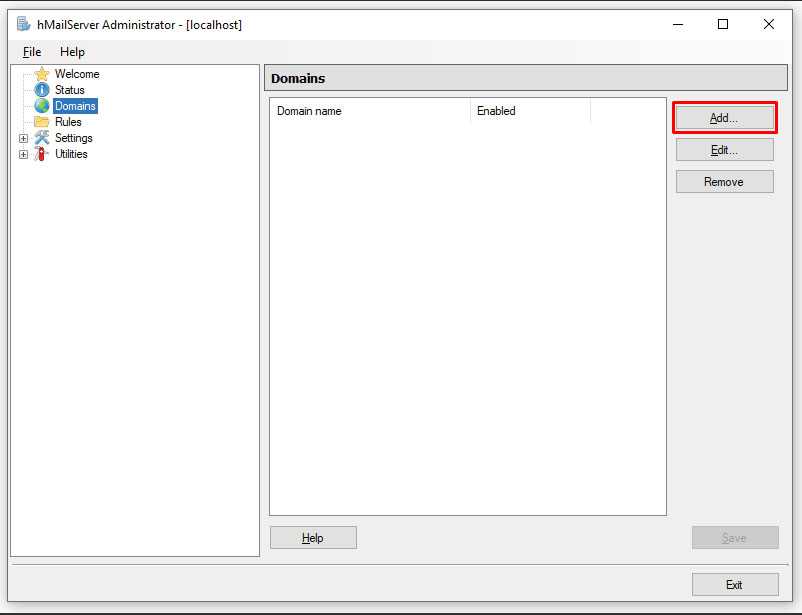Click the Exit button

pyautogui.click(x=734, y=585)
